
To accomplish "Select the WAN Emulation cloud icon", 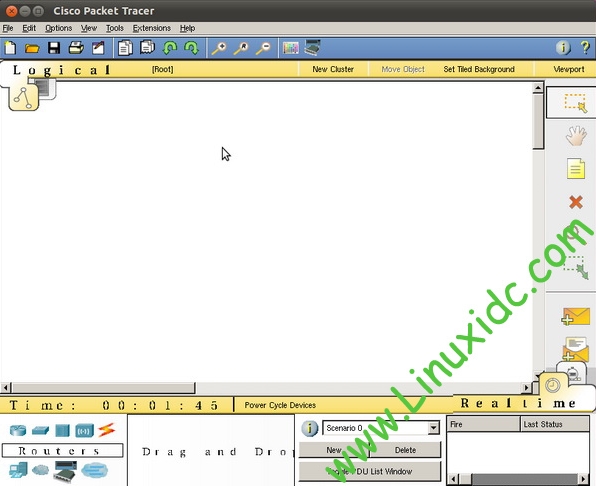I will [x=40, y=470].
